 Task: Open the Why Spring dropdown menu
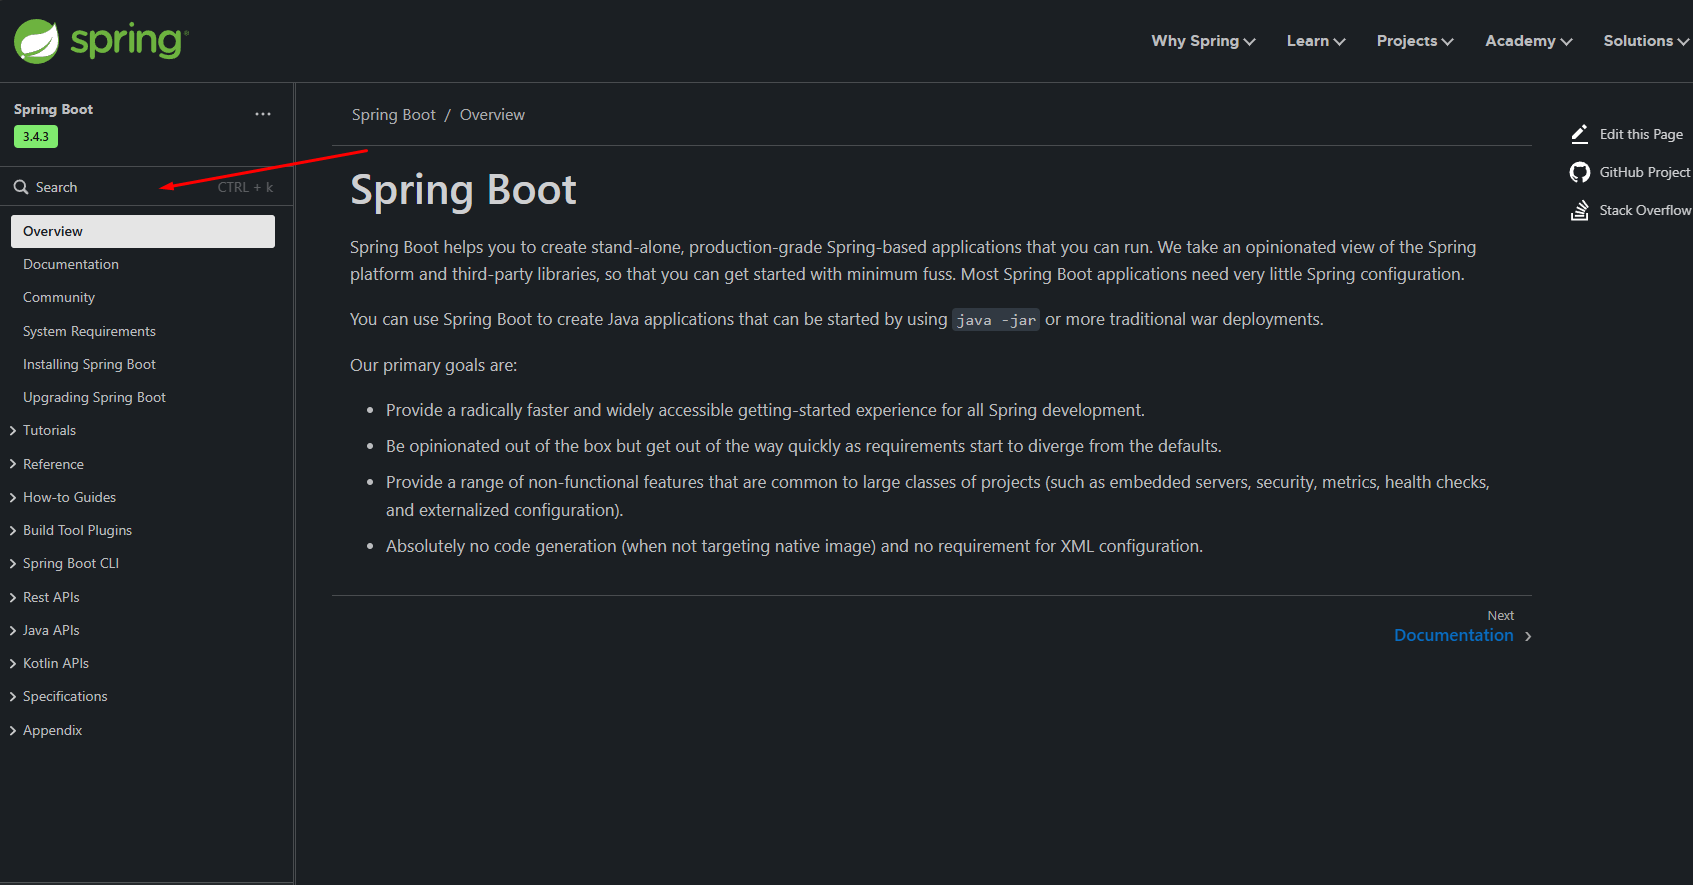click(1203, 41)
